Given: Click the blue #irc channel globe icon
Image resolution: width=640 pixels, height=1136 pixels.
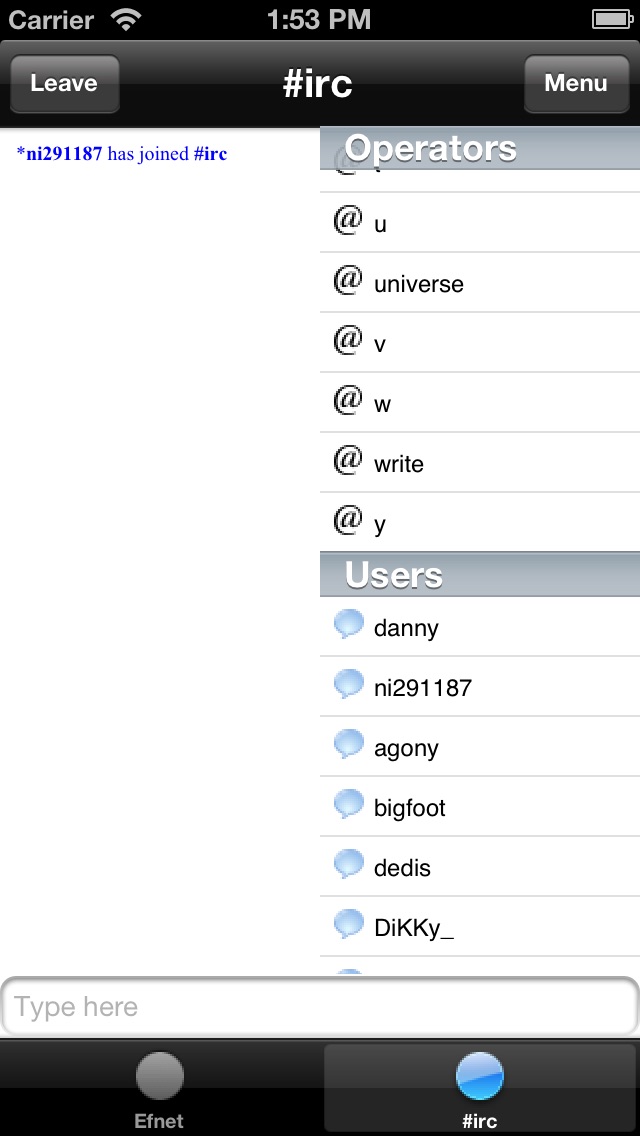Looking at the screenshot, I should pyautogui.click(x=480, y=1076).
